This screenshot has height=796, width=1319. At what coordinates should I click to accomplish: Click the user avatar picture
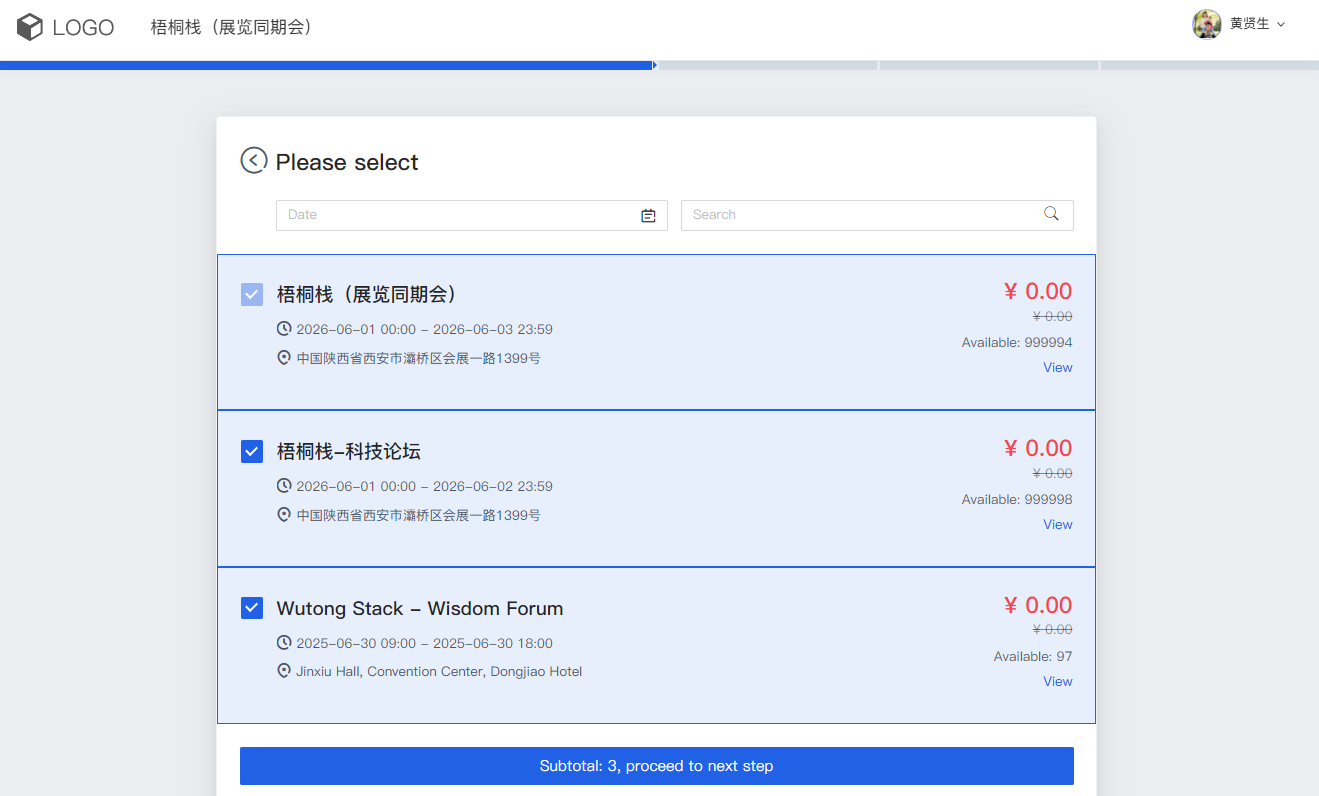pos(1207,24)
